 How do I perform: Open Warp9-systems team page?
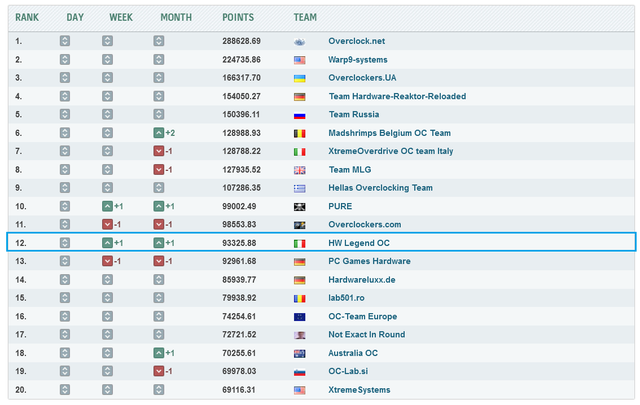pyautogui.click(x=358, y=60)
